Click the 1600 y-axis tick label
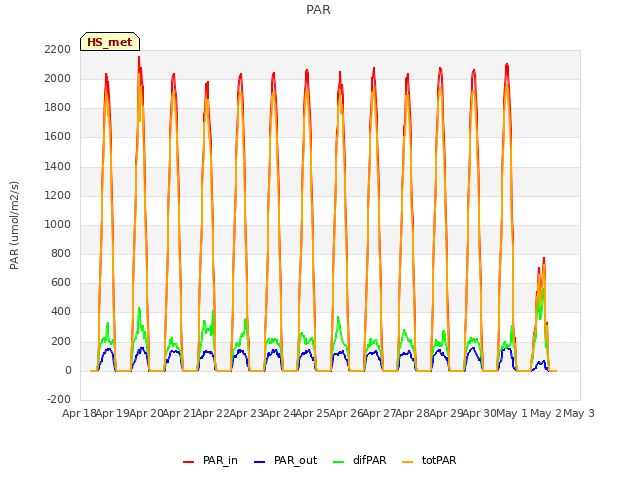Screen dimensions: 640x480 point(58,137)
